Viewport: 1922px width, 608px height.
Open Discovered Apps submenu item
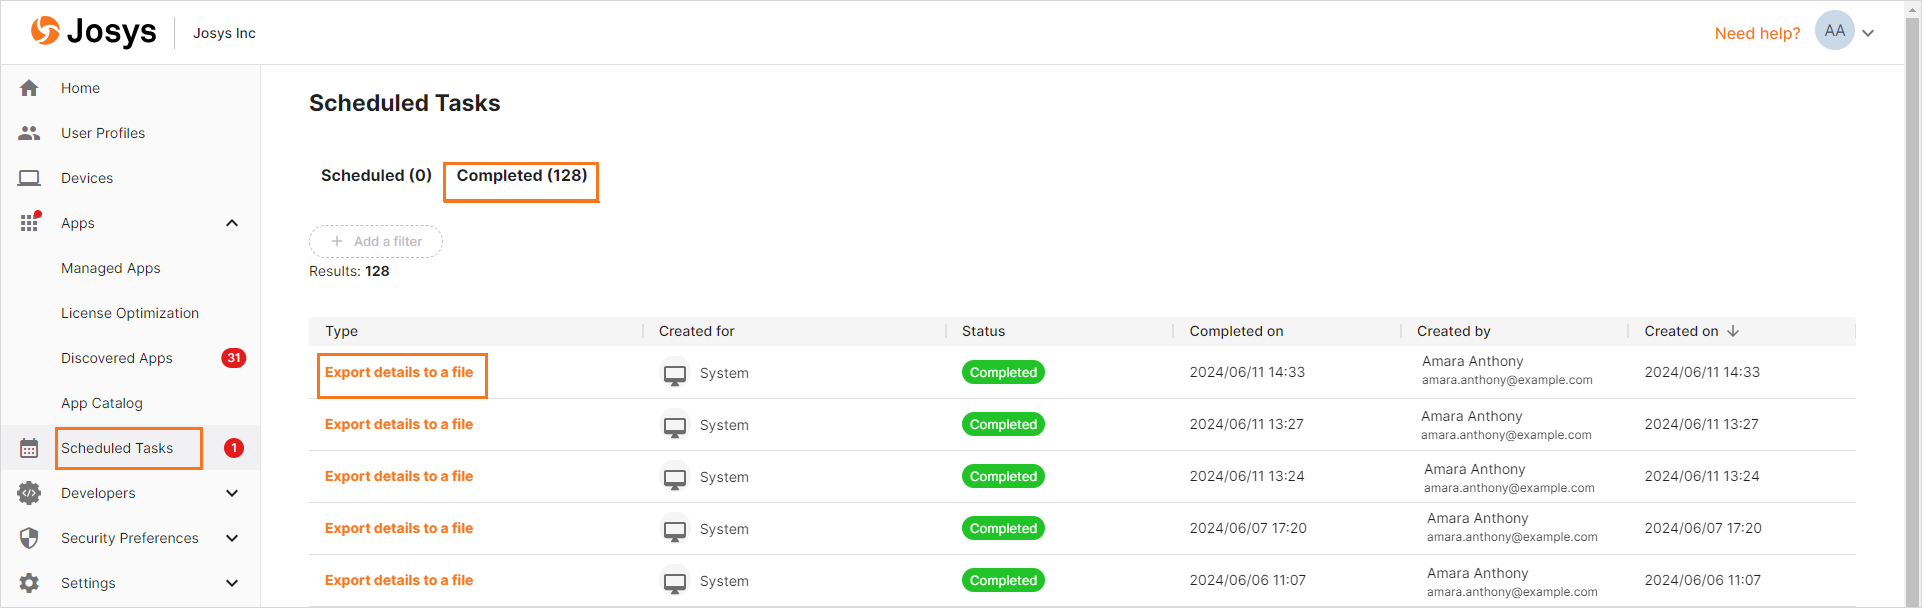click(117, 358)
